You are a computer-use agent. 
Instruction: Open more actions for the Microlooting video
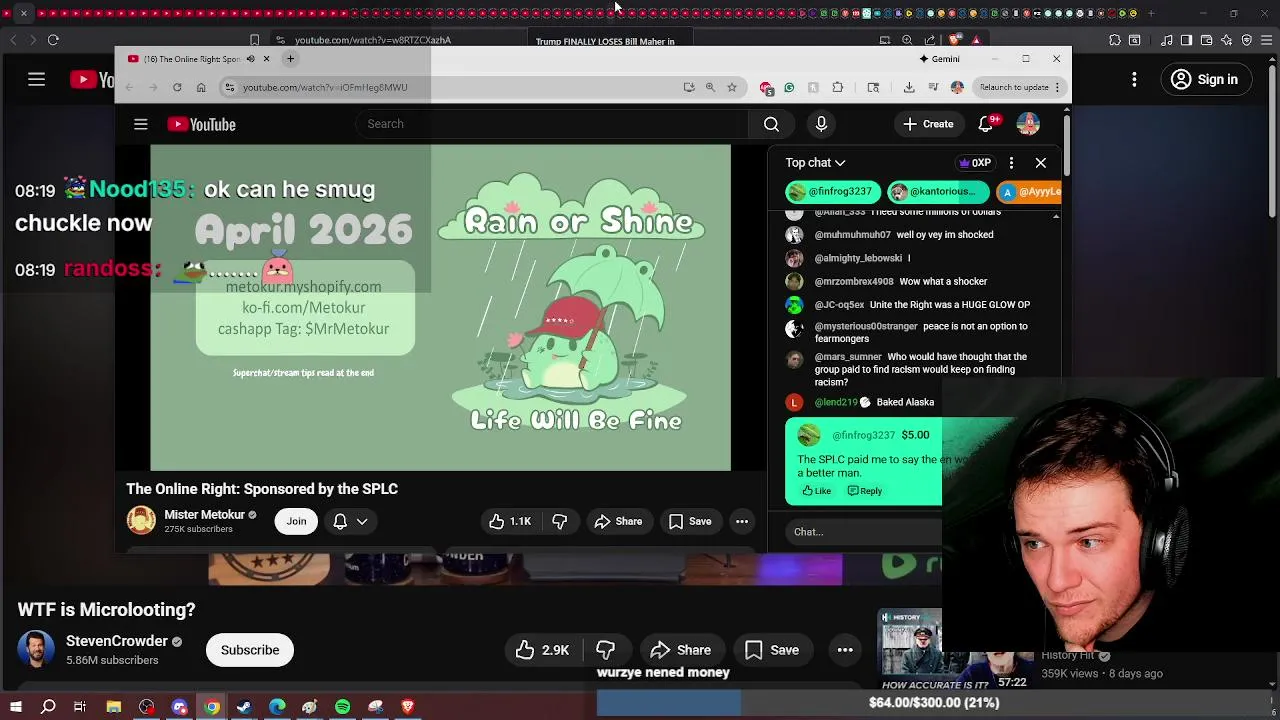845,650
